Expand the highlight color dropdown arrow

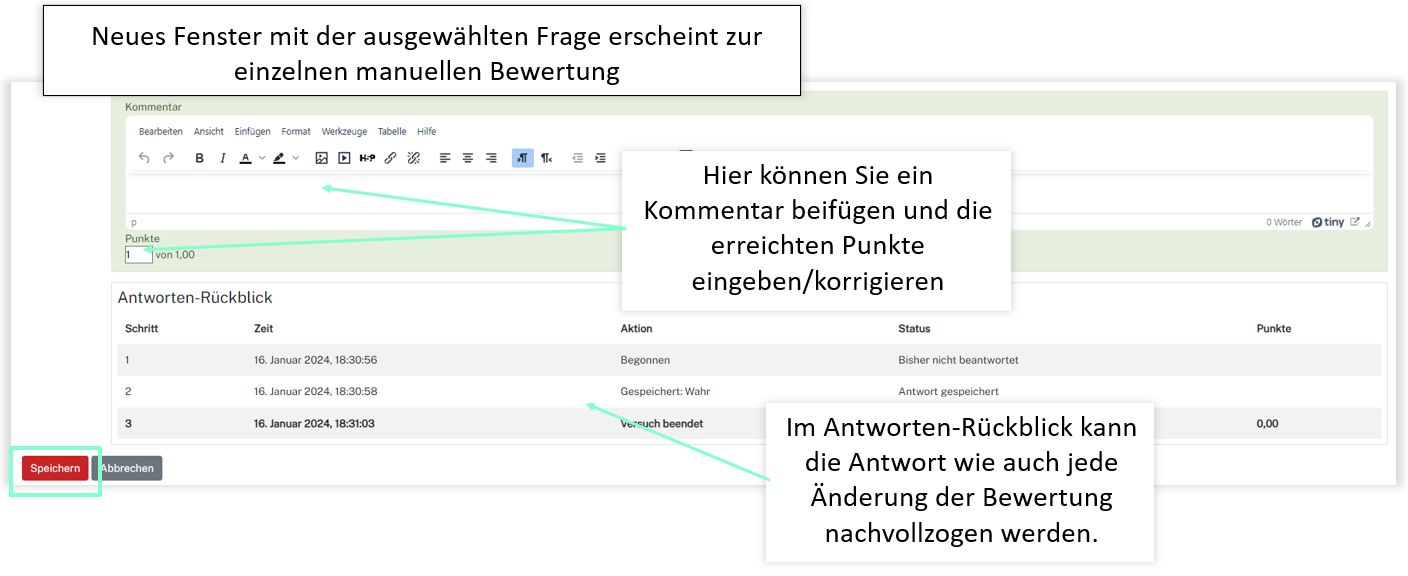(295, 158)
